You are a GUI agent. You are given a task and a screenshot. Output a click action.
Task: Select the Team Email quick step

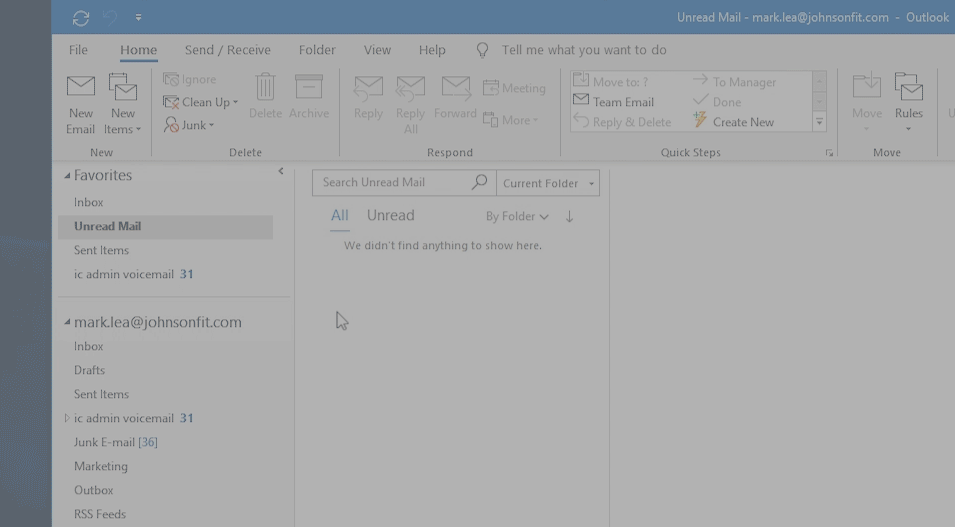coord(614,102)
